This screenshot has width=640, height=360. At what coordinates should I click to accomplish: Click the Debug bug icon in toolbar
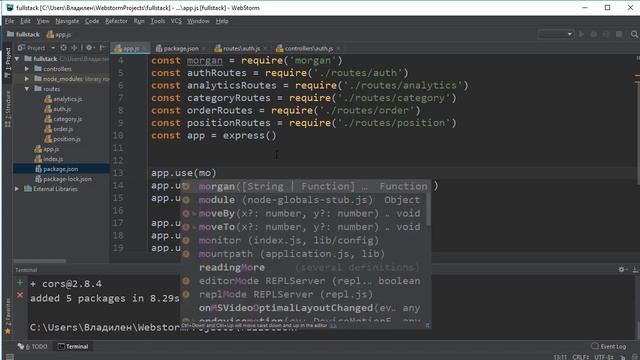594,34
